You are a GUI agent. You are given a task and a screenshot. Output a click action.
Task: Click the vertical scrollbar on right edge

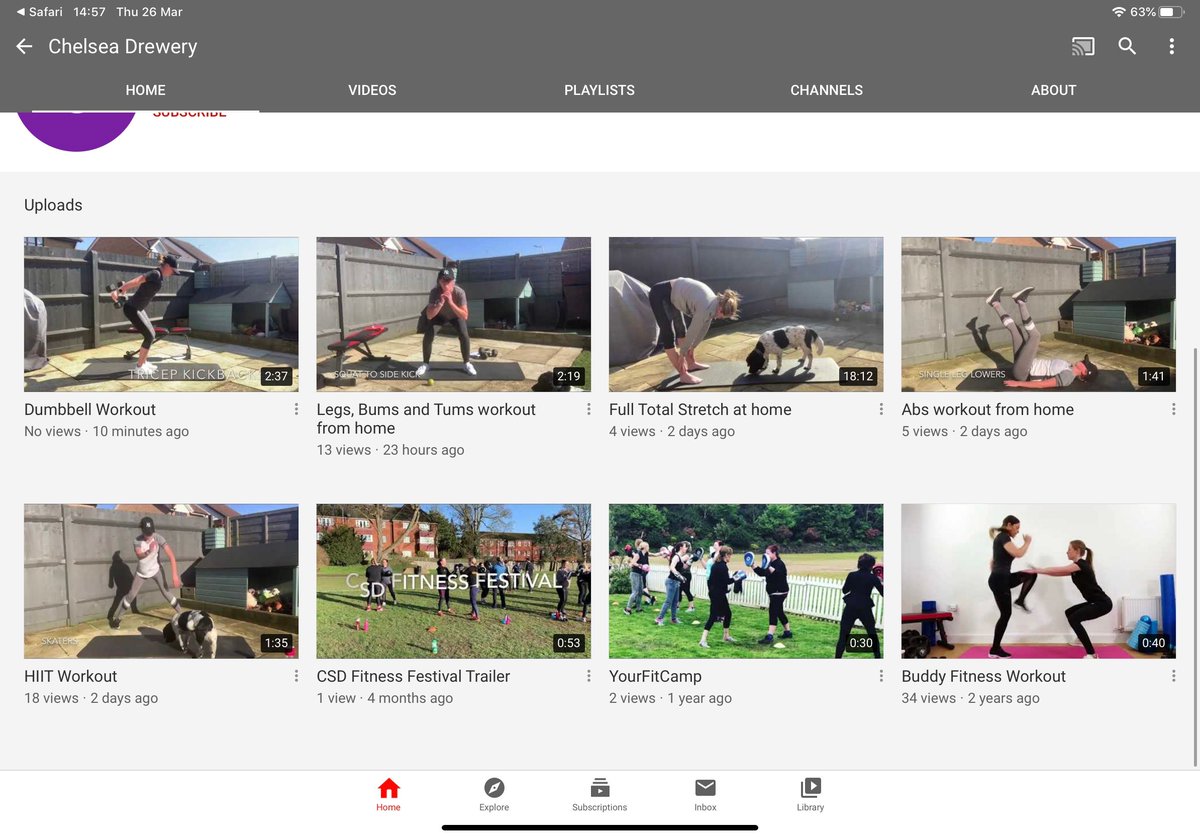point(1195,558)
